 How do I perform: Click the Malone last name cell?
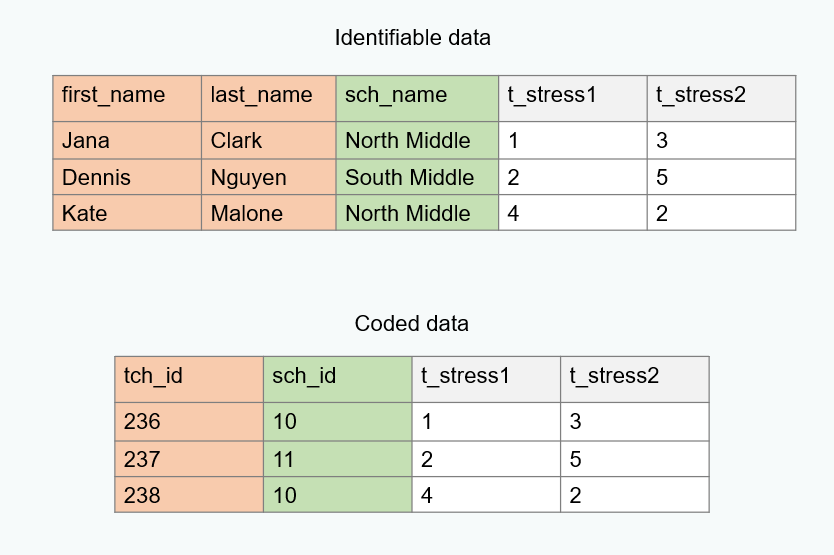[x=268, y=214]
